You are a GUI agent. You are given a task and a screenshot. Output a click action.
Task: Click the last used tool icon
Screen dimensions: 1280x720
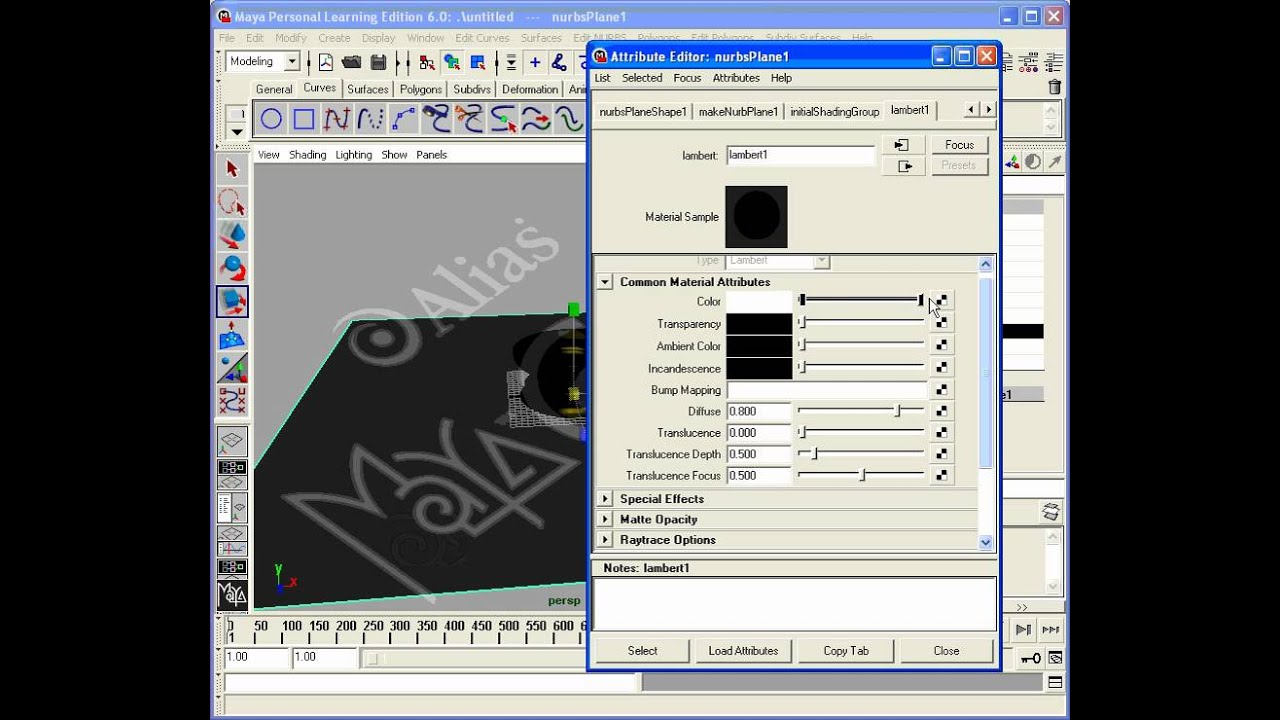[232, 401]
